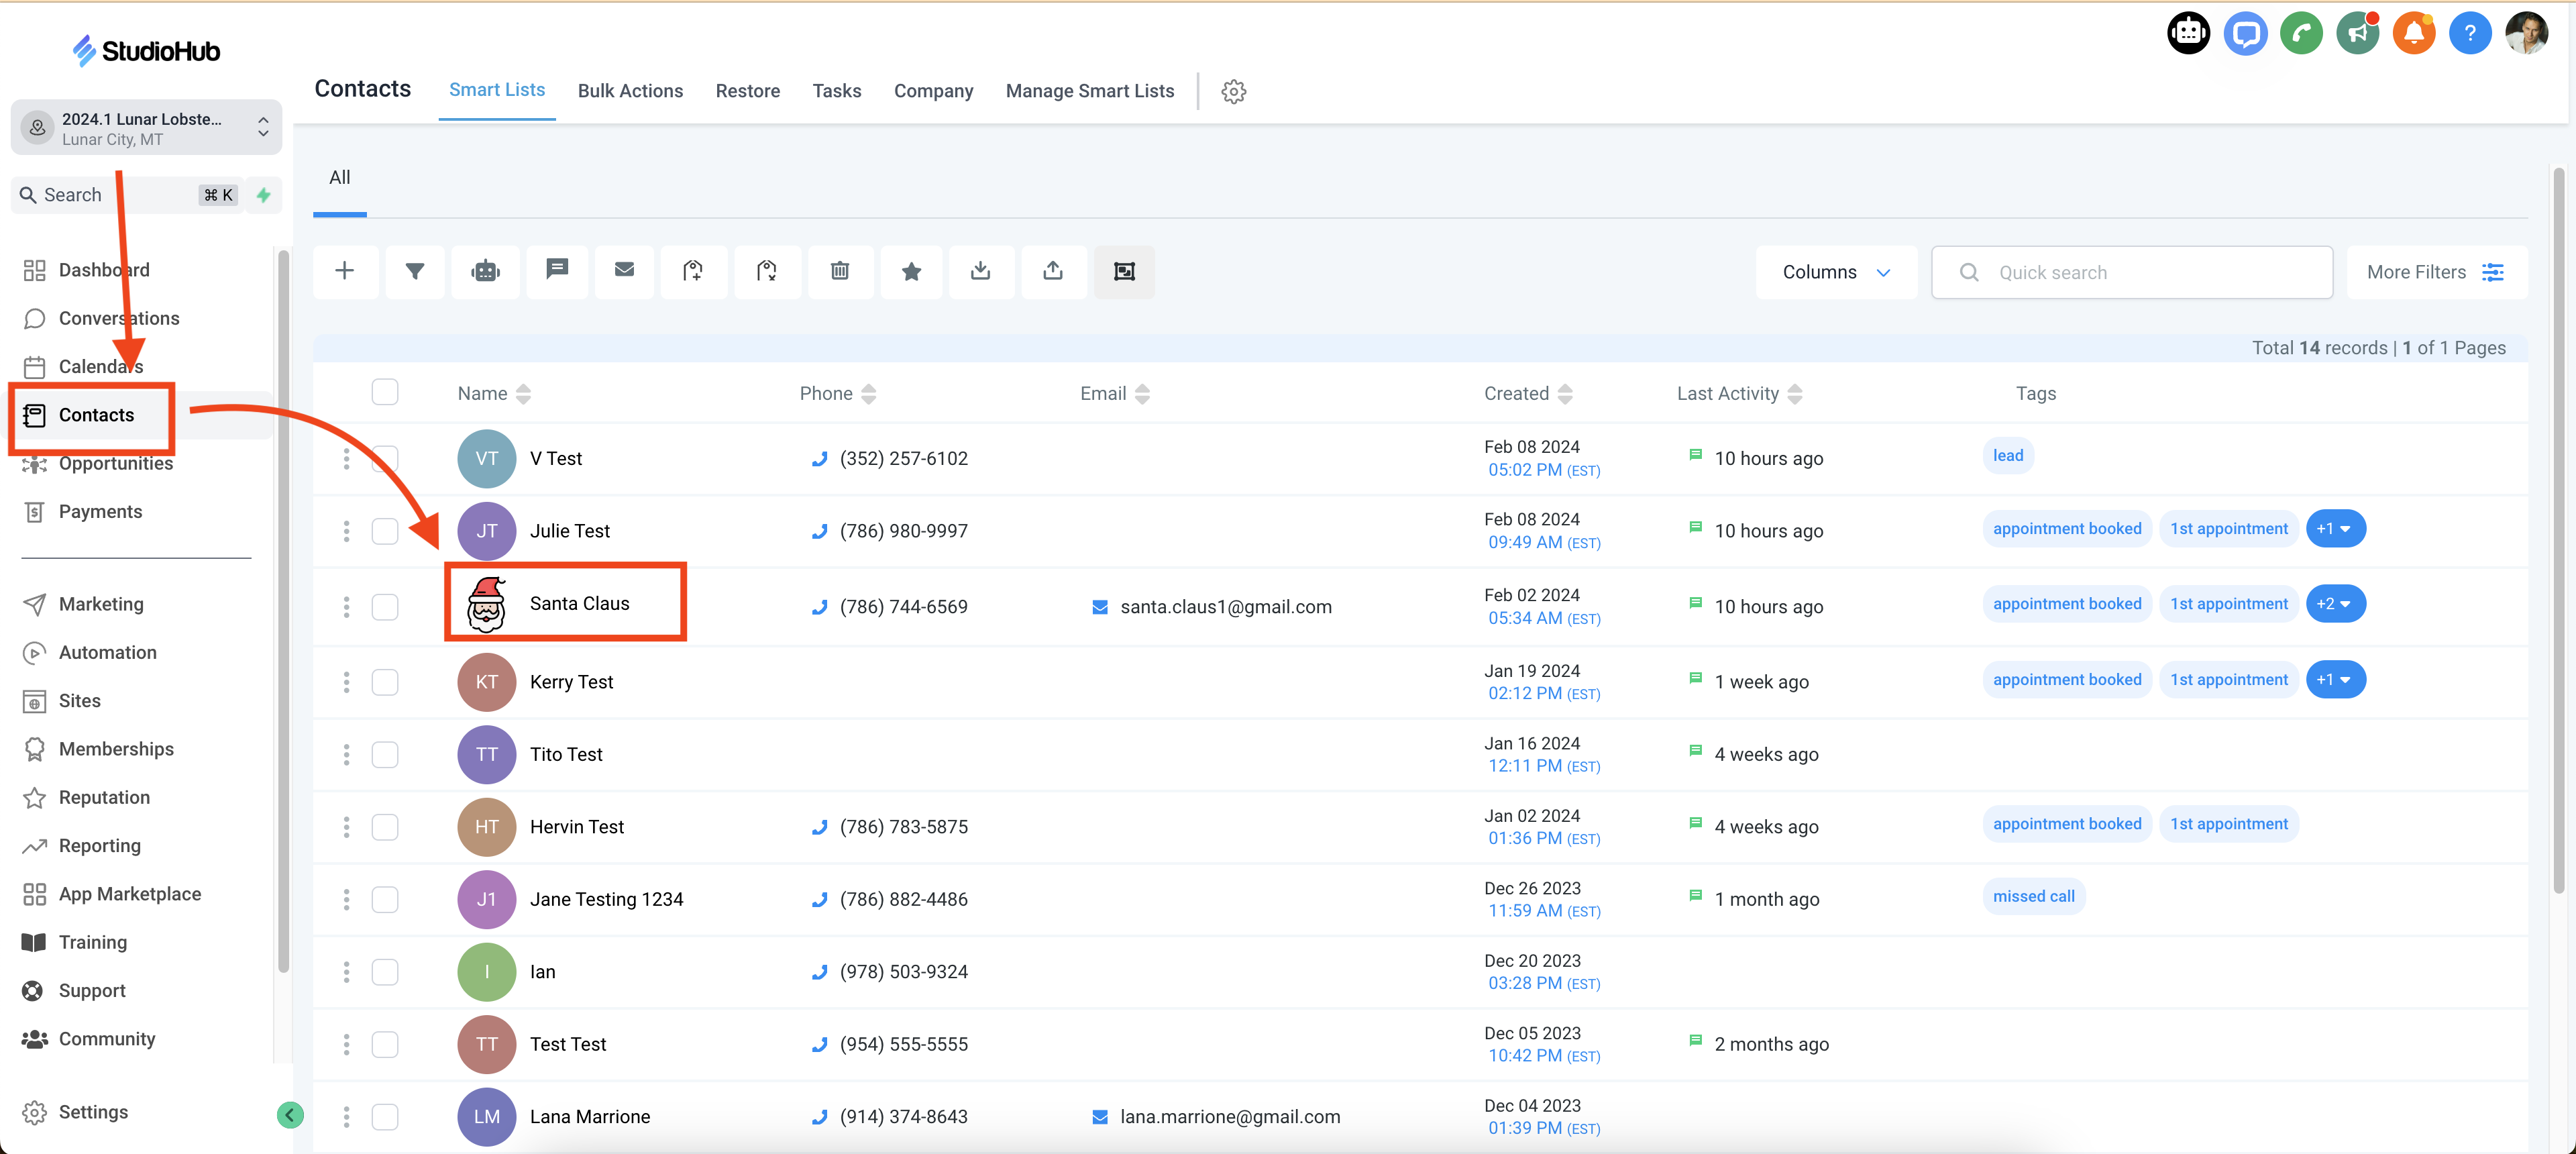Open the notifications bell icon
This screenshot has width=2576, height=1154.
(2413, 34)
